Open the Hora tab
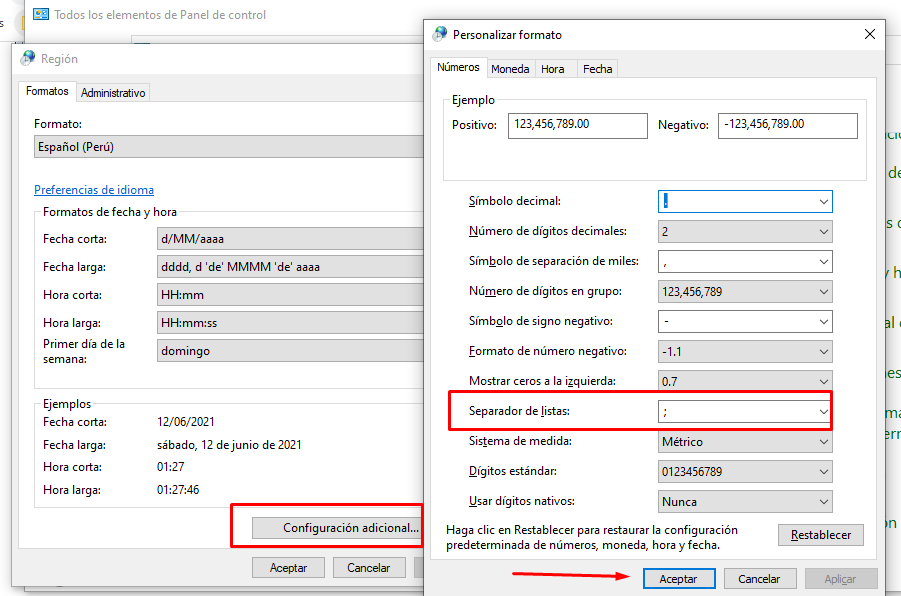 click(553, 69)
